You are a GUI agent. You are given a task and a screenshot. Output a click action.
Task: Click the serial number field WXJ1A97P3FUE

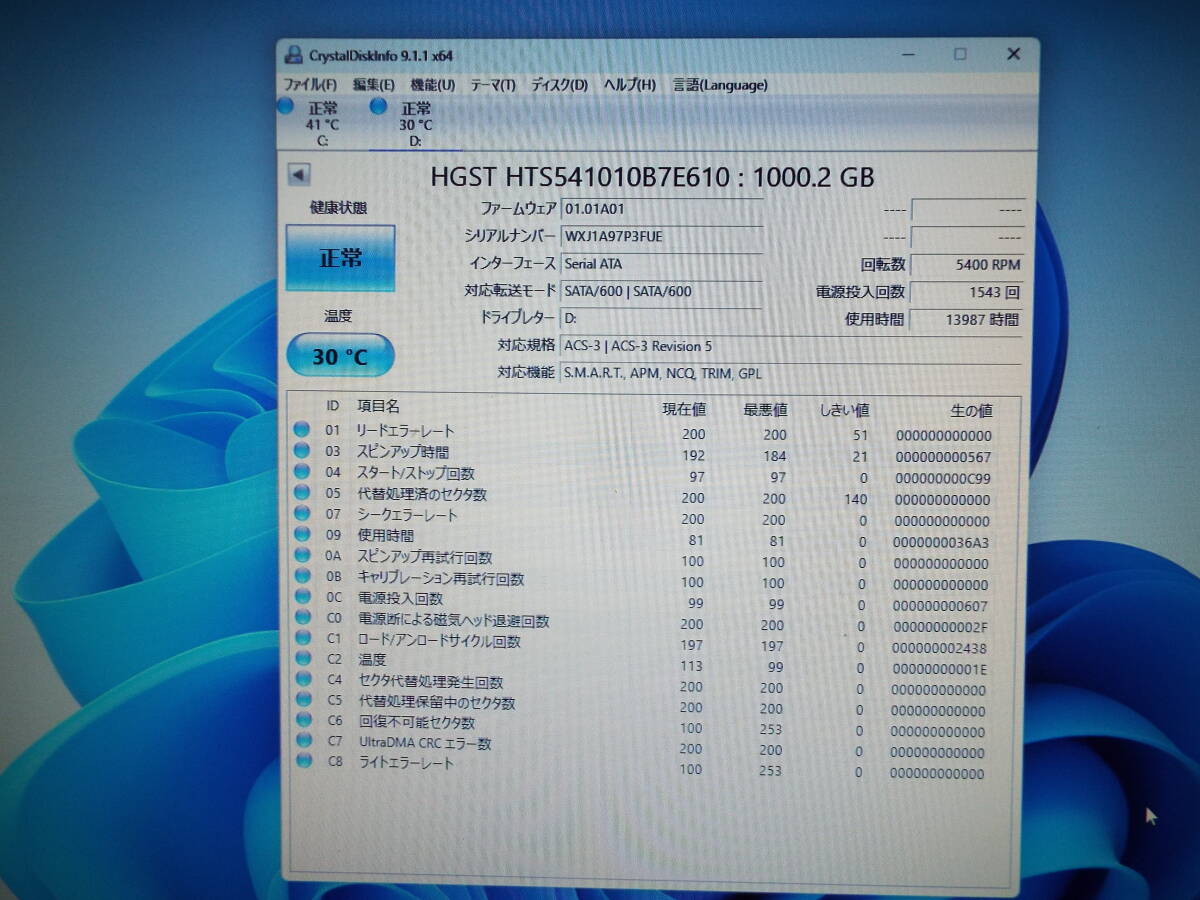(x=661, y=237)
